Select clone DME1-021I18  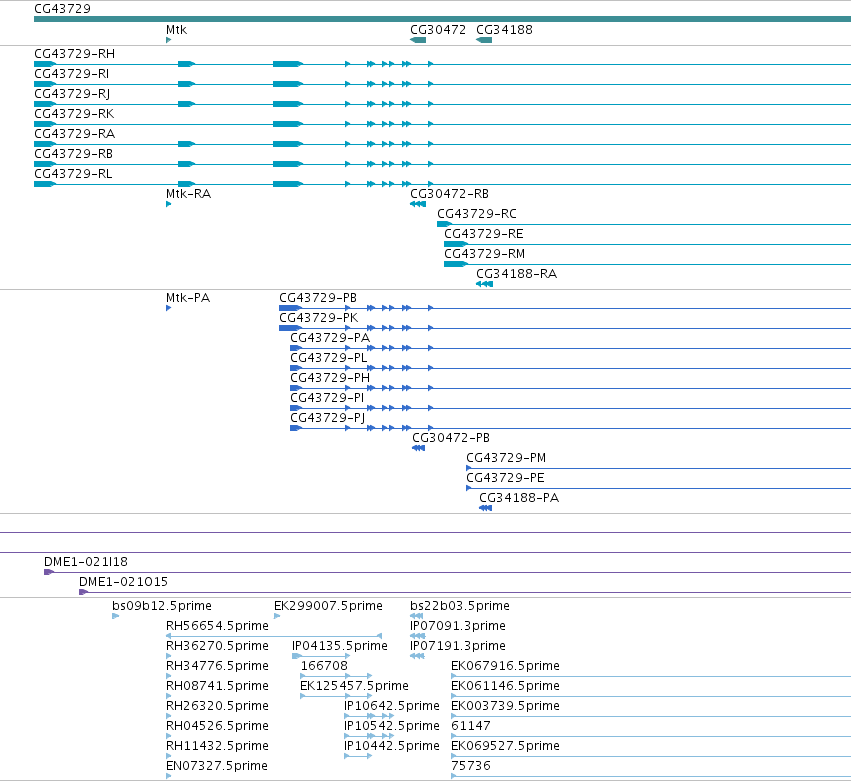(86, 562)
